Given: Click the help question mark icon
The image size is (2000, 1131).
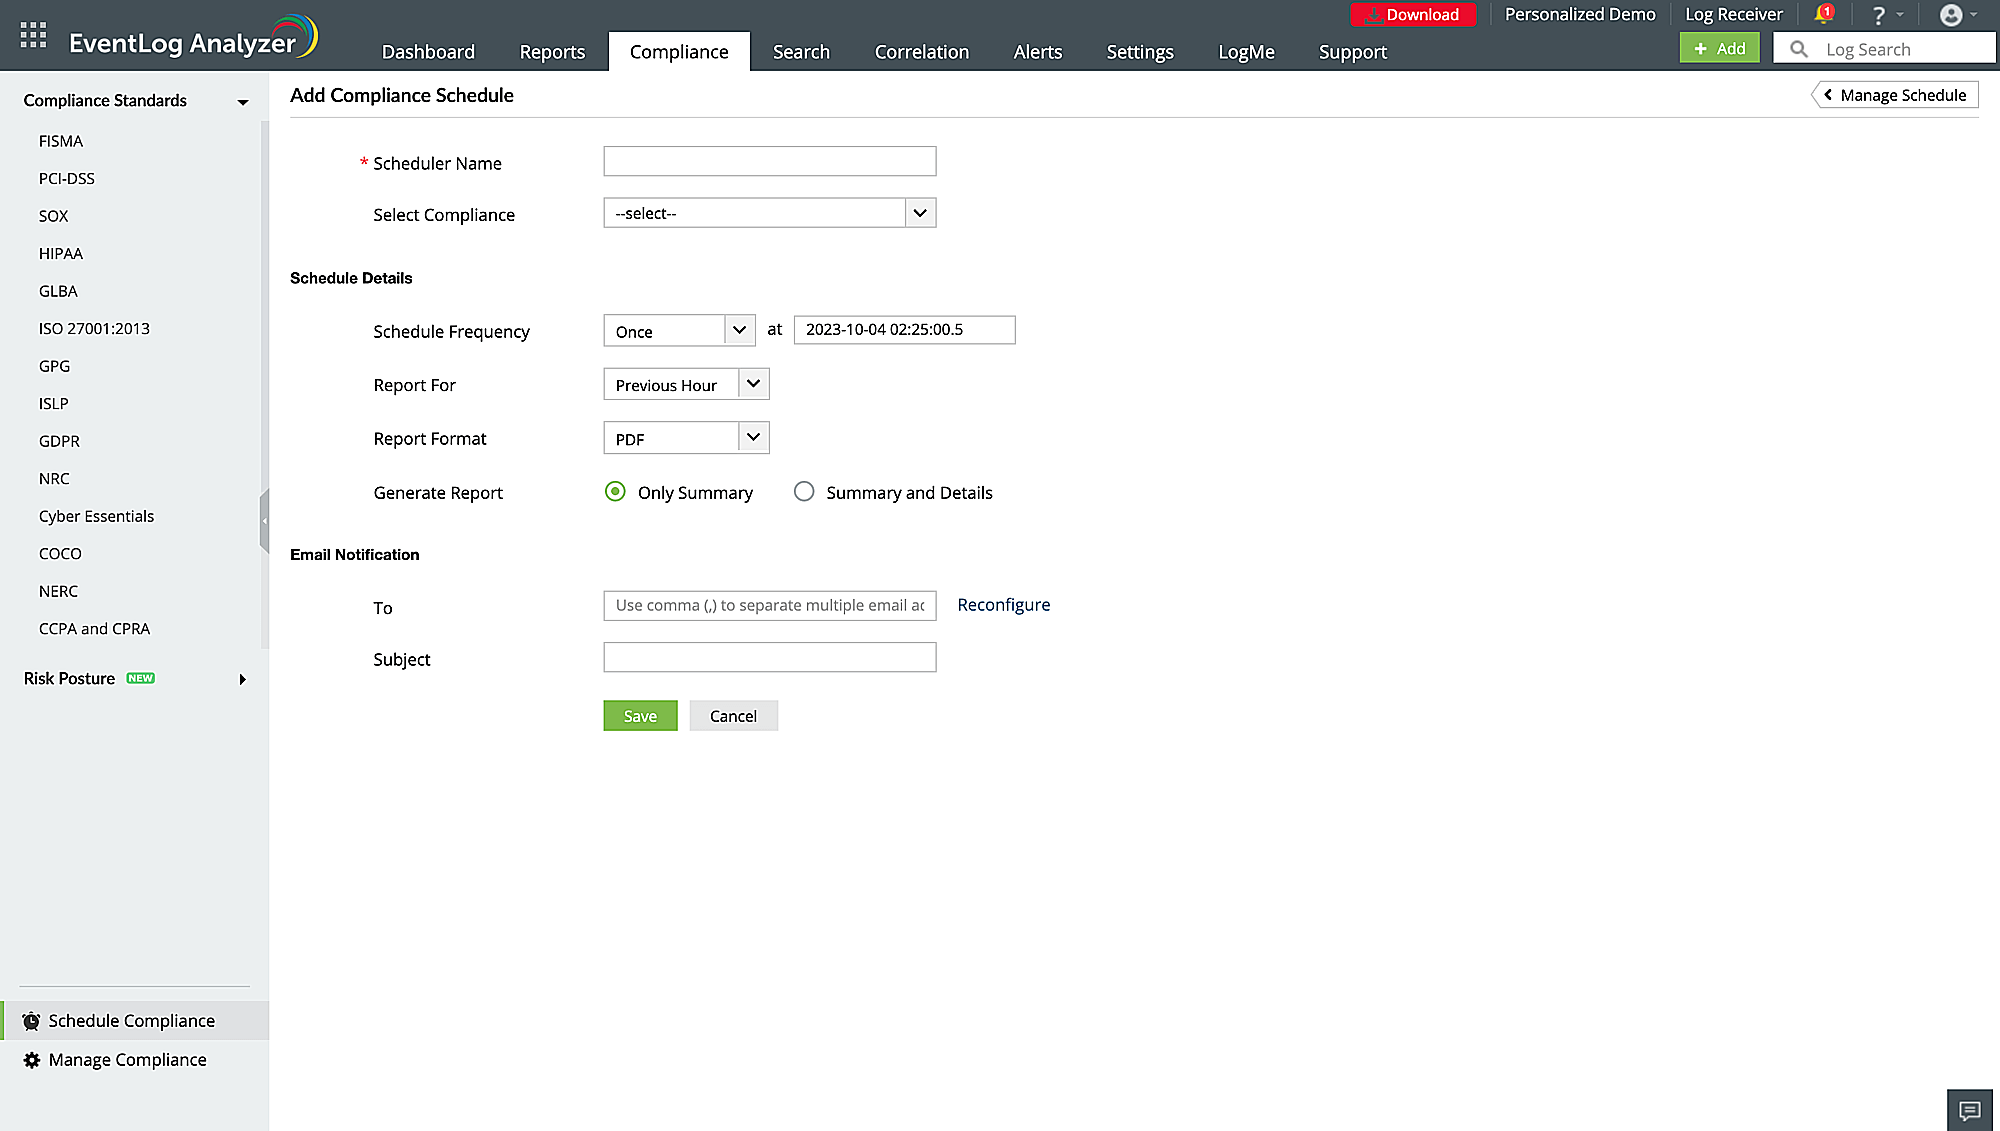Looking at the screenshot, I should [x=1876, y=14].
